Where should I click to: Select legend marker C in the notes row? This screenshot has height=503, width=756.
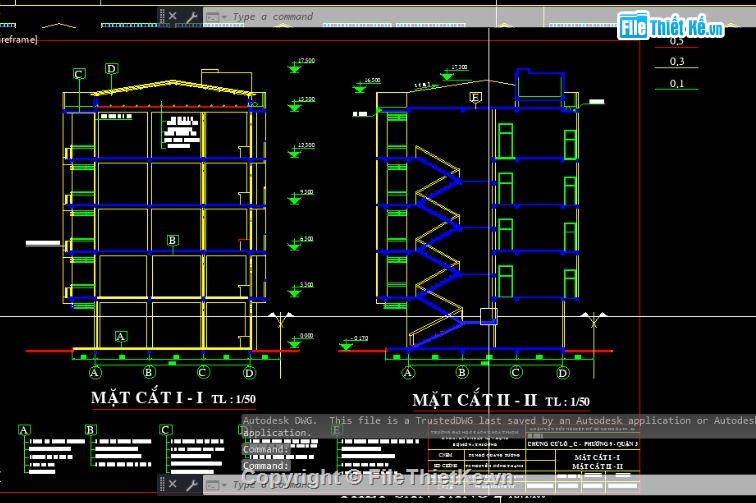(166, 430)
